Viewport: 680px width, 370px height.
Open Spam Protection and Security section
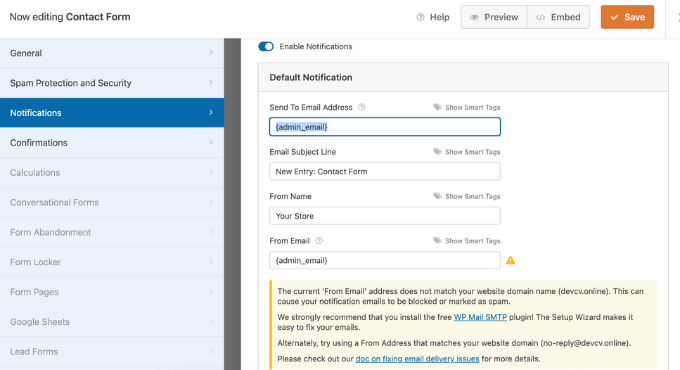[x=112, y=82]
